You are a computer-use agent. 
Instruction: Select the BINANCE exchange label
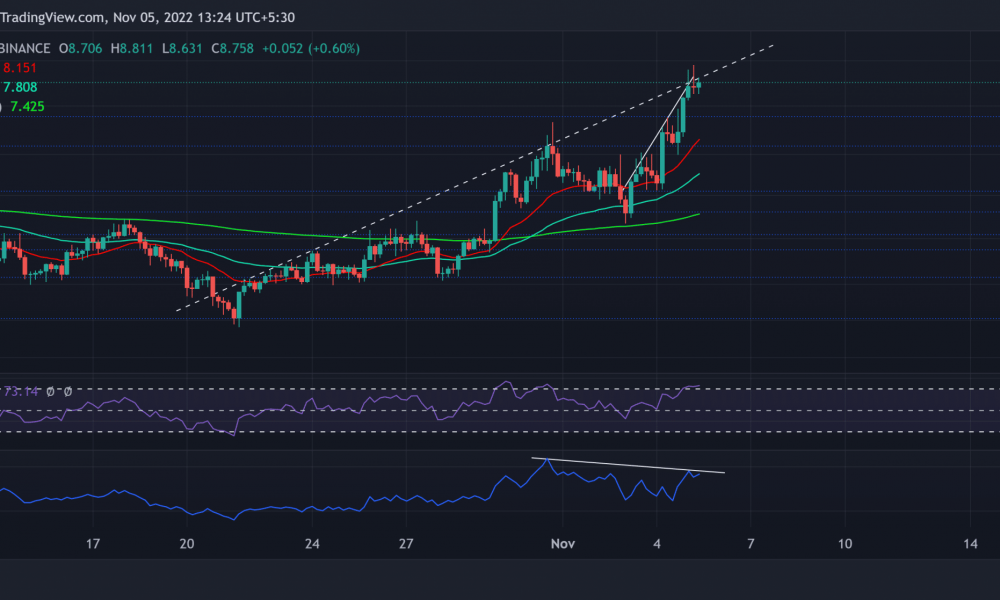[x=25, y=48]
